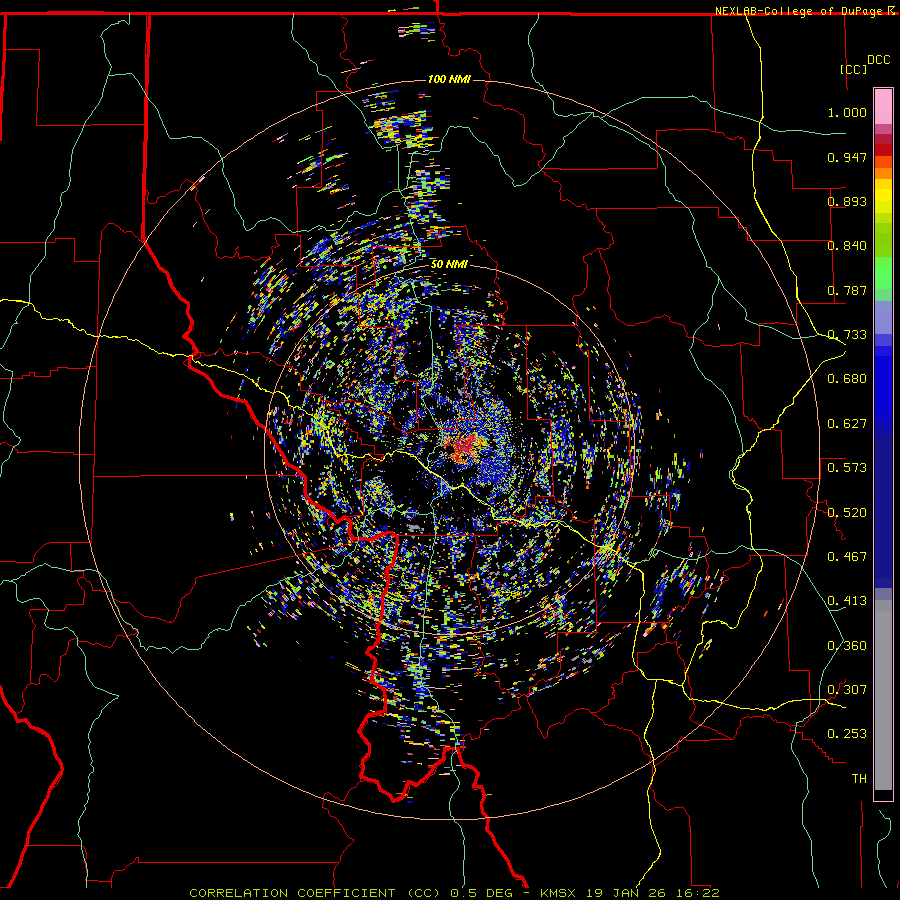Click the 100 NMI range ring label
The height and width of the screenshot is (900, 900).
tap(449, 79)
